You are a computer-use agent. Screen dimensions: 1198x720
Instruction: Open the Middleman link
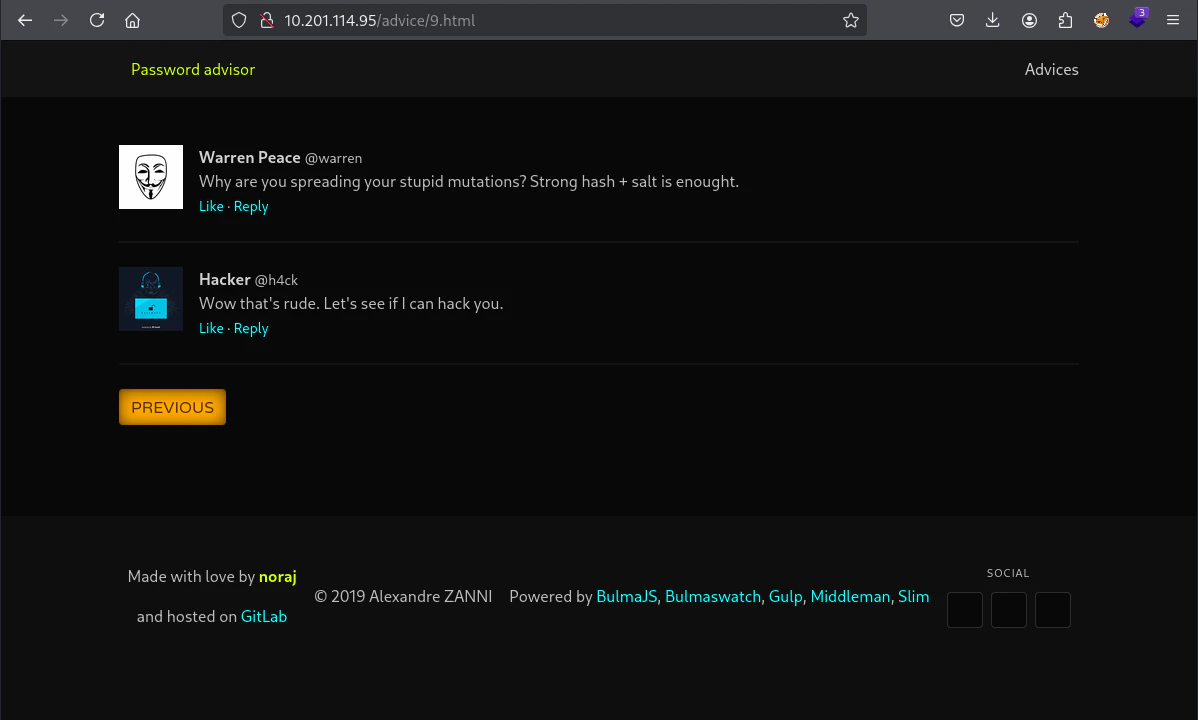pos(850,596)
